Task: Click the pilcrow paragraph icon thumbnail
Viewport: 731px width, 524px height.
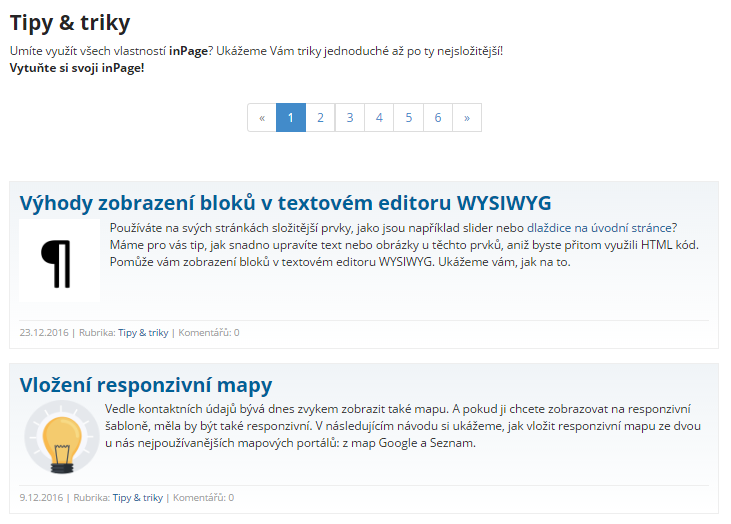Action: point(59,261)
